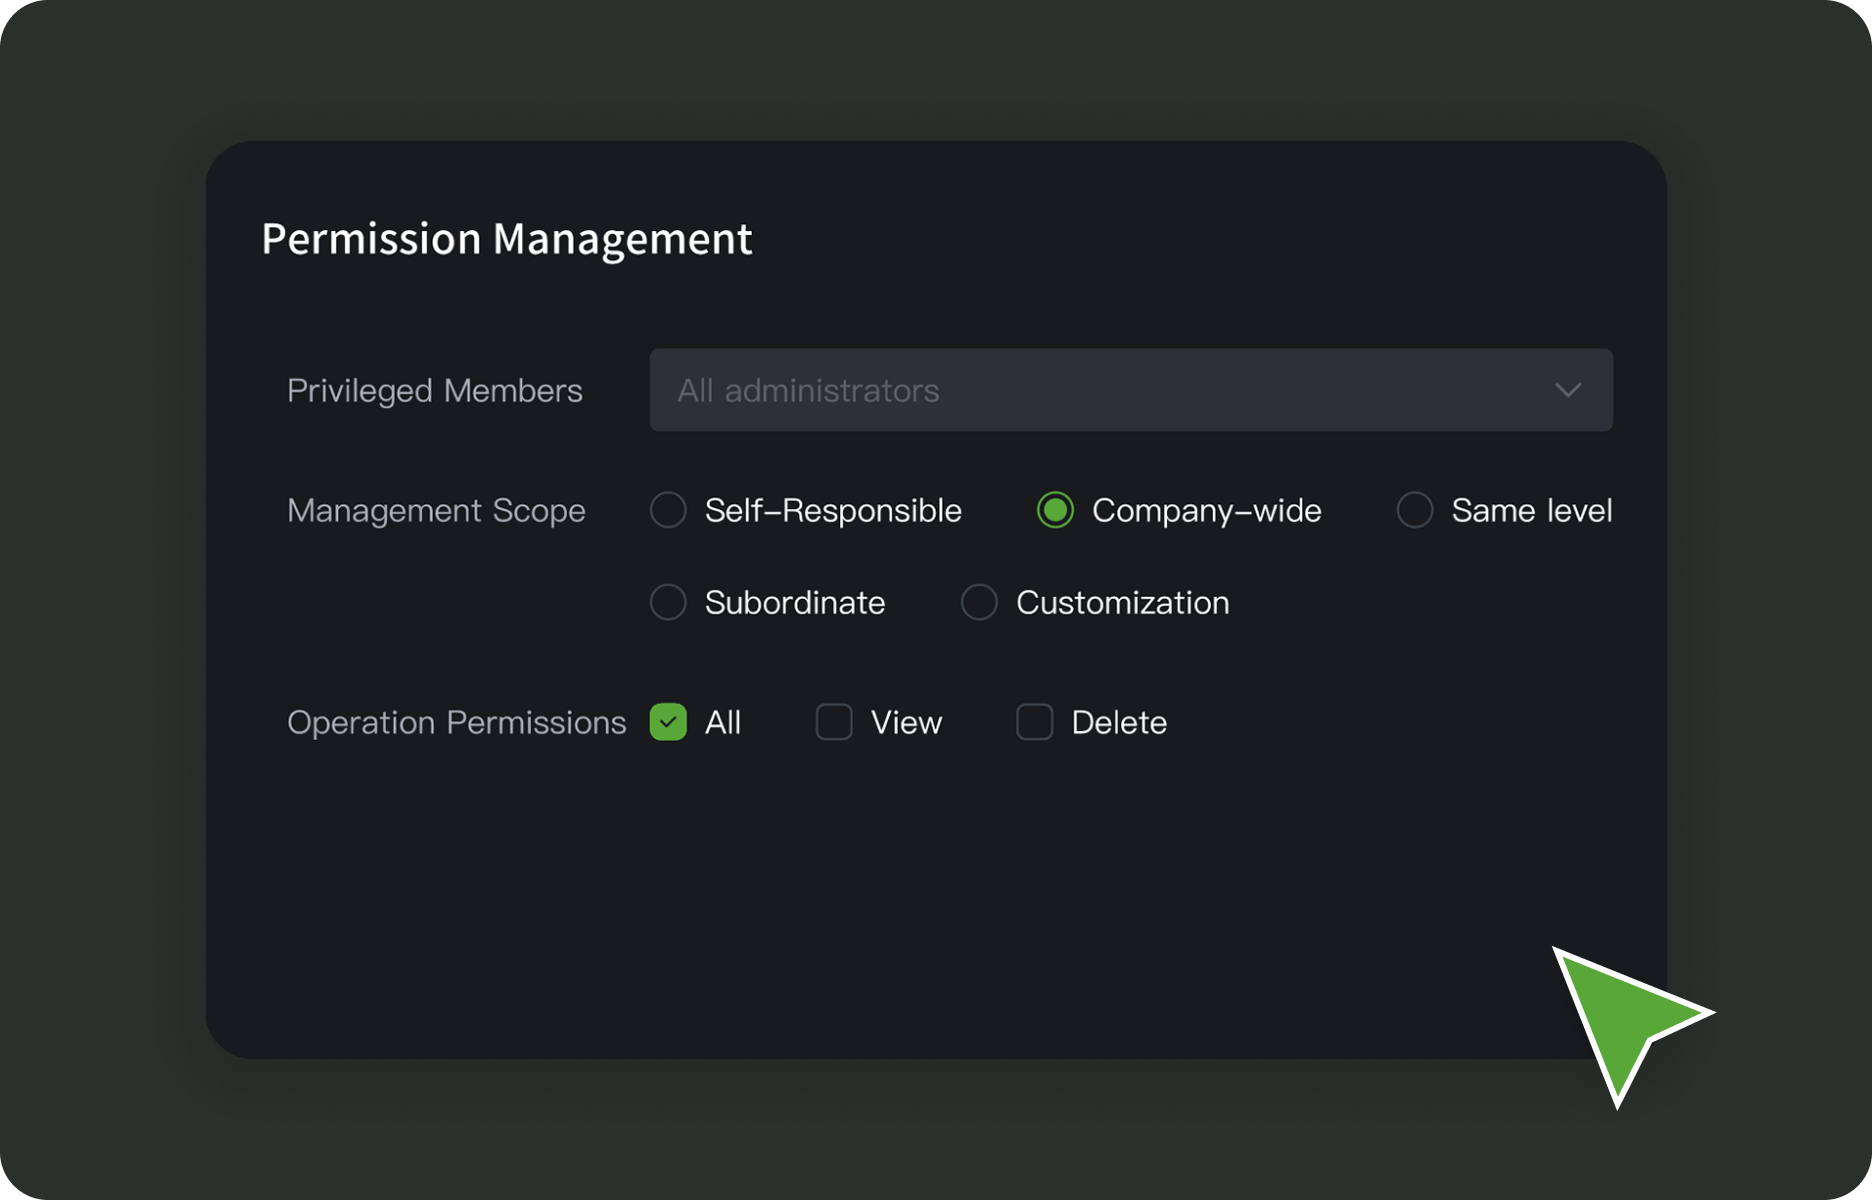This screenshot has height=1200, width=1872.
Task: Click the Management Scope field label
Action: 436,511
